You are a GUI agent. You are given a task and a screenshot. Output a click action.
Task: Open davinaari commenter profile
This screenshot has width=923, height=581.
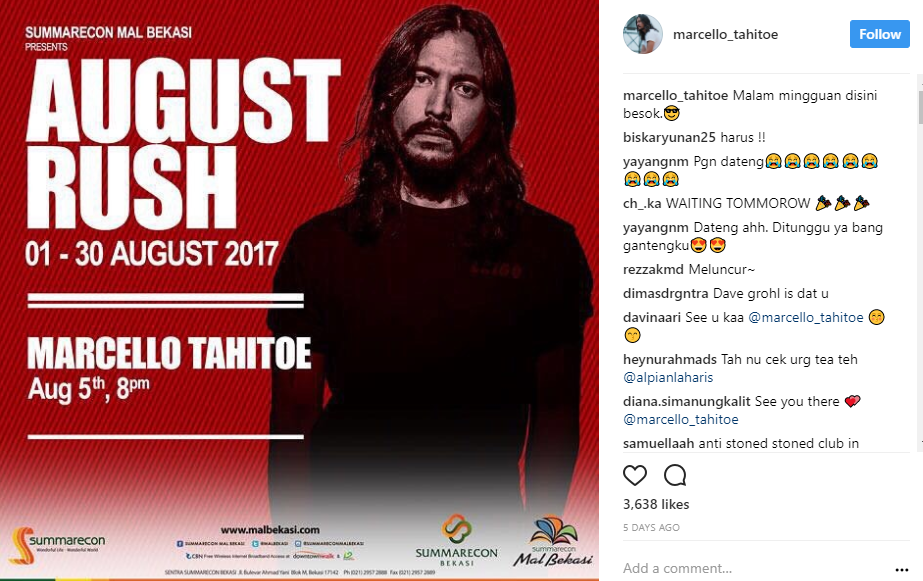(652, 317)
